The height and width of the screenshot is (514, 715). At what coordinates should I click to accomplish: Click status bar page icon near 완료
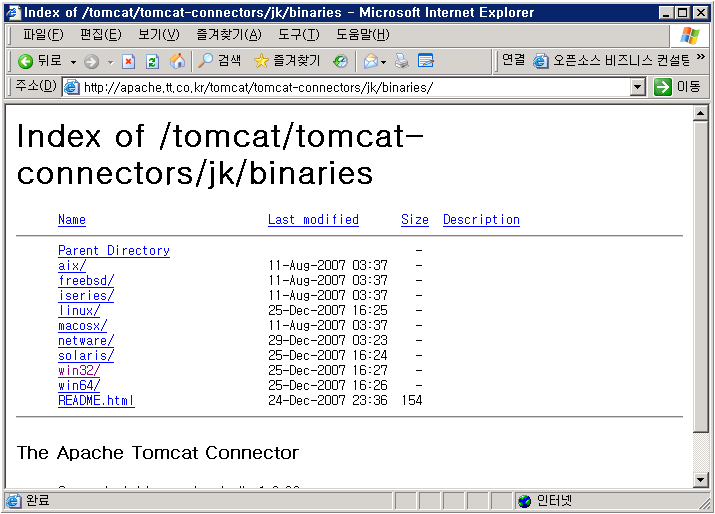(x=14, y=501)
